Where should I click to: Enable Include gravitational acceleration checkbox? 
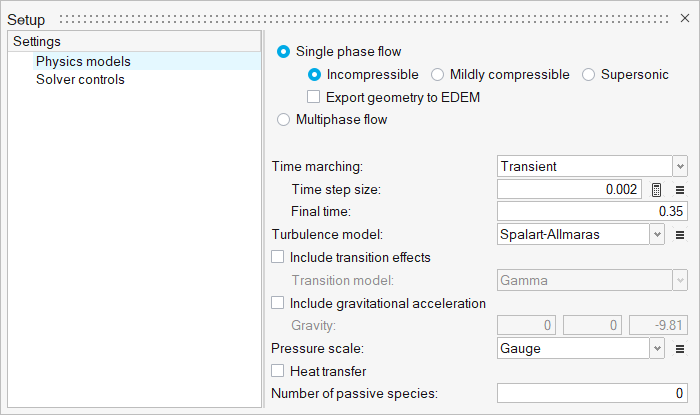click(x=279, y=303)
